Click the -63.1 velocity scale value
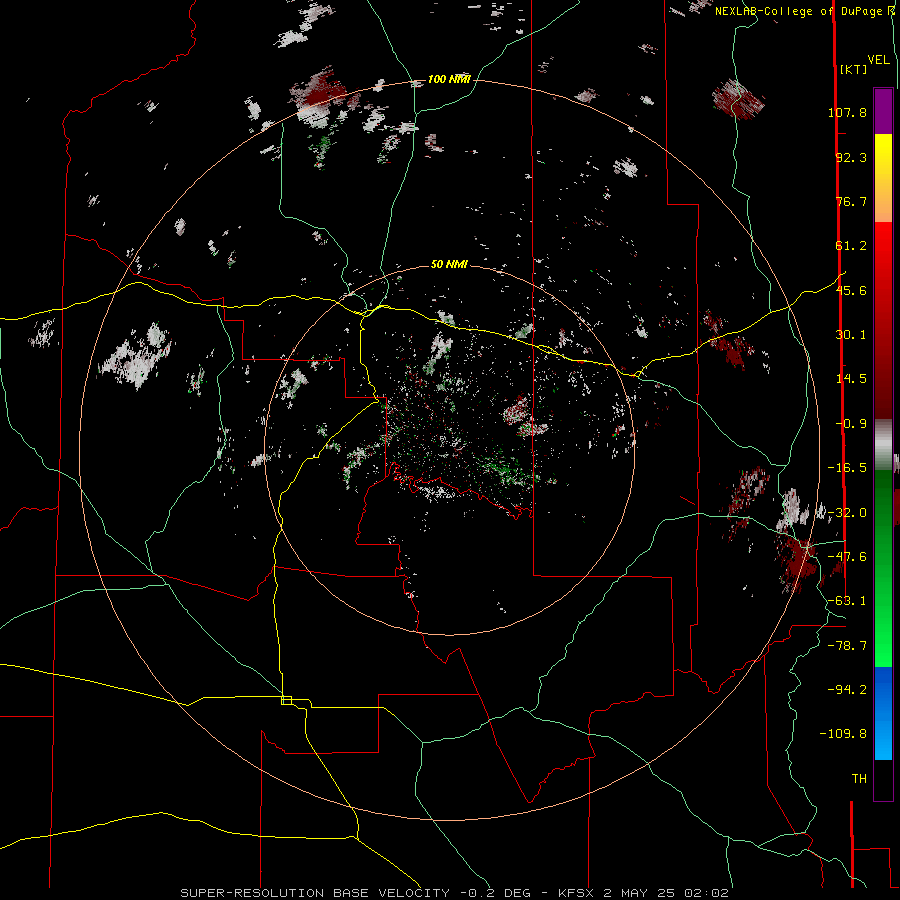The height and width of the screenshot is (900, 900). tap(847, 600)
